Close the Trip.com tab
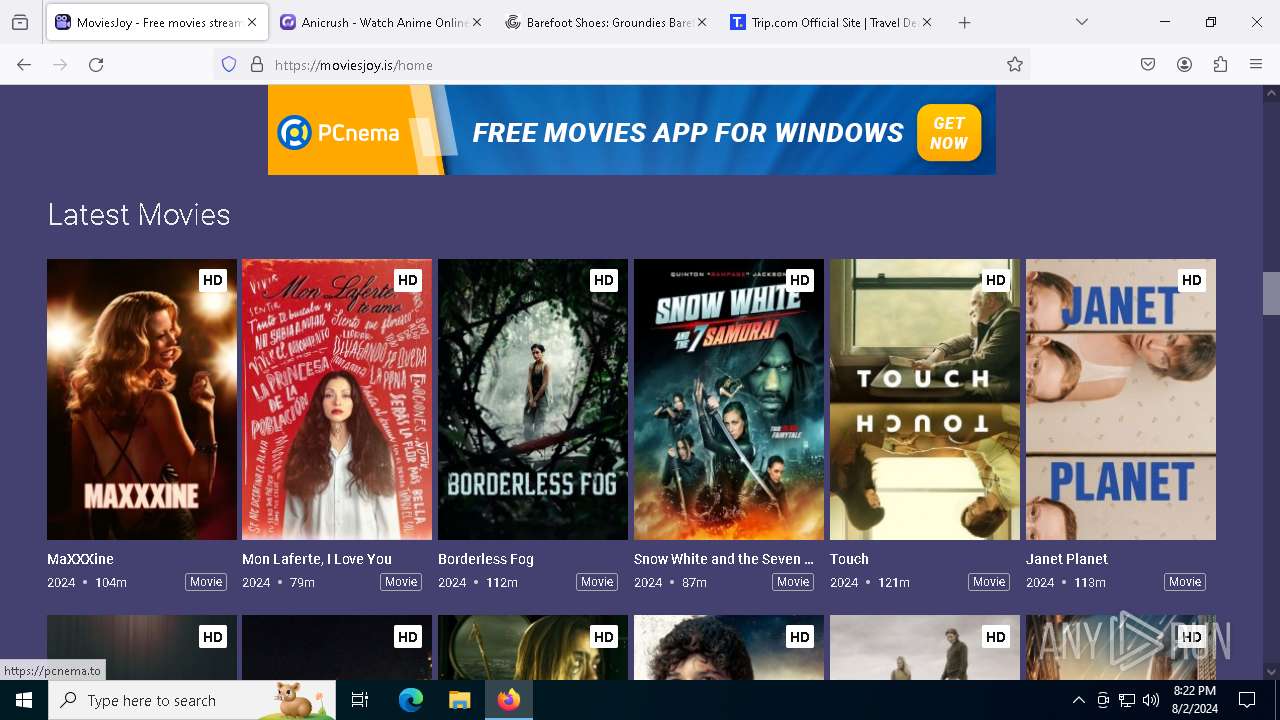 [x=927, y=22]
